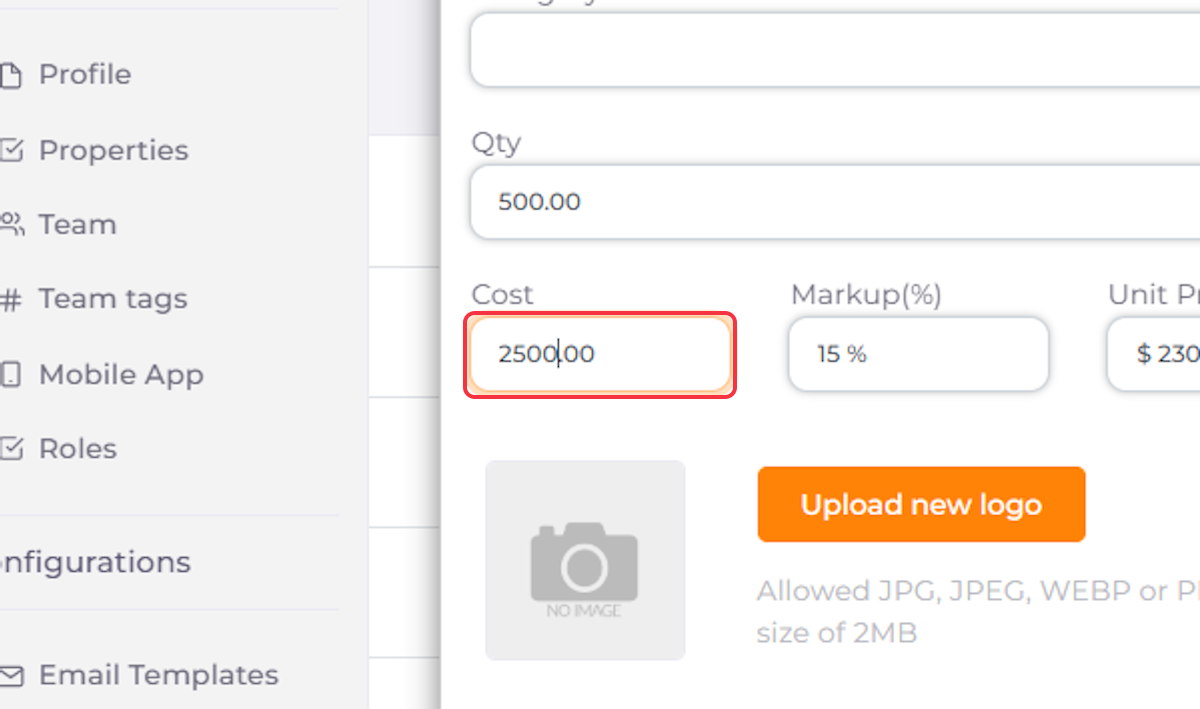Open the Profile menu item
The width and height of the screenshot is (1200, 709).
85,75
